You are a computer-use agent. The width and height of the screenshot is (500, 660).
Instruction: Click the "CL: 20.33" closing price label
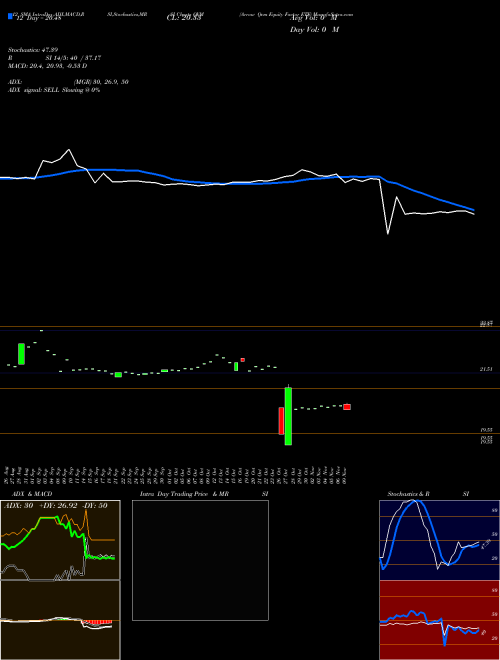(184, 18)
